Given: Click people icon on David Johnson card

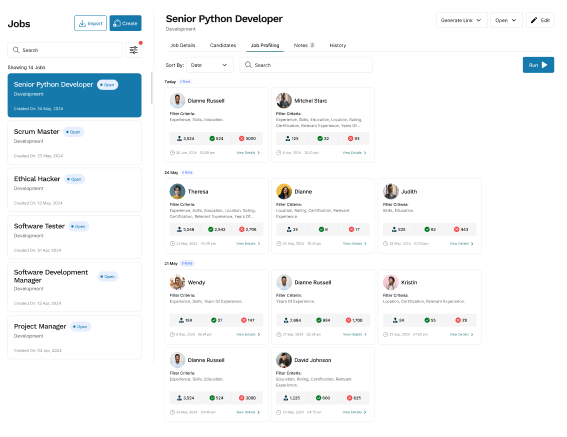Looking at the screenshot, I should click(x=286, y=398).
